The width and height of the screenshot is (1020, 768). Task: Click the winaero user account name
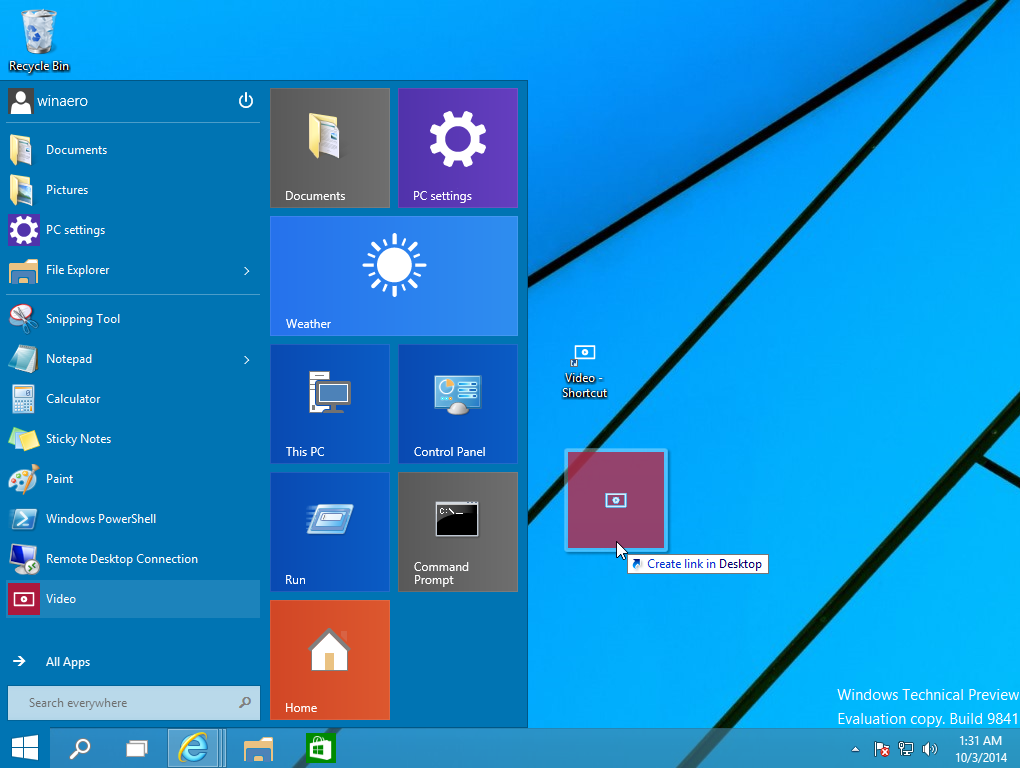pyautogui.click(x=62, y=101)
